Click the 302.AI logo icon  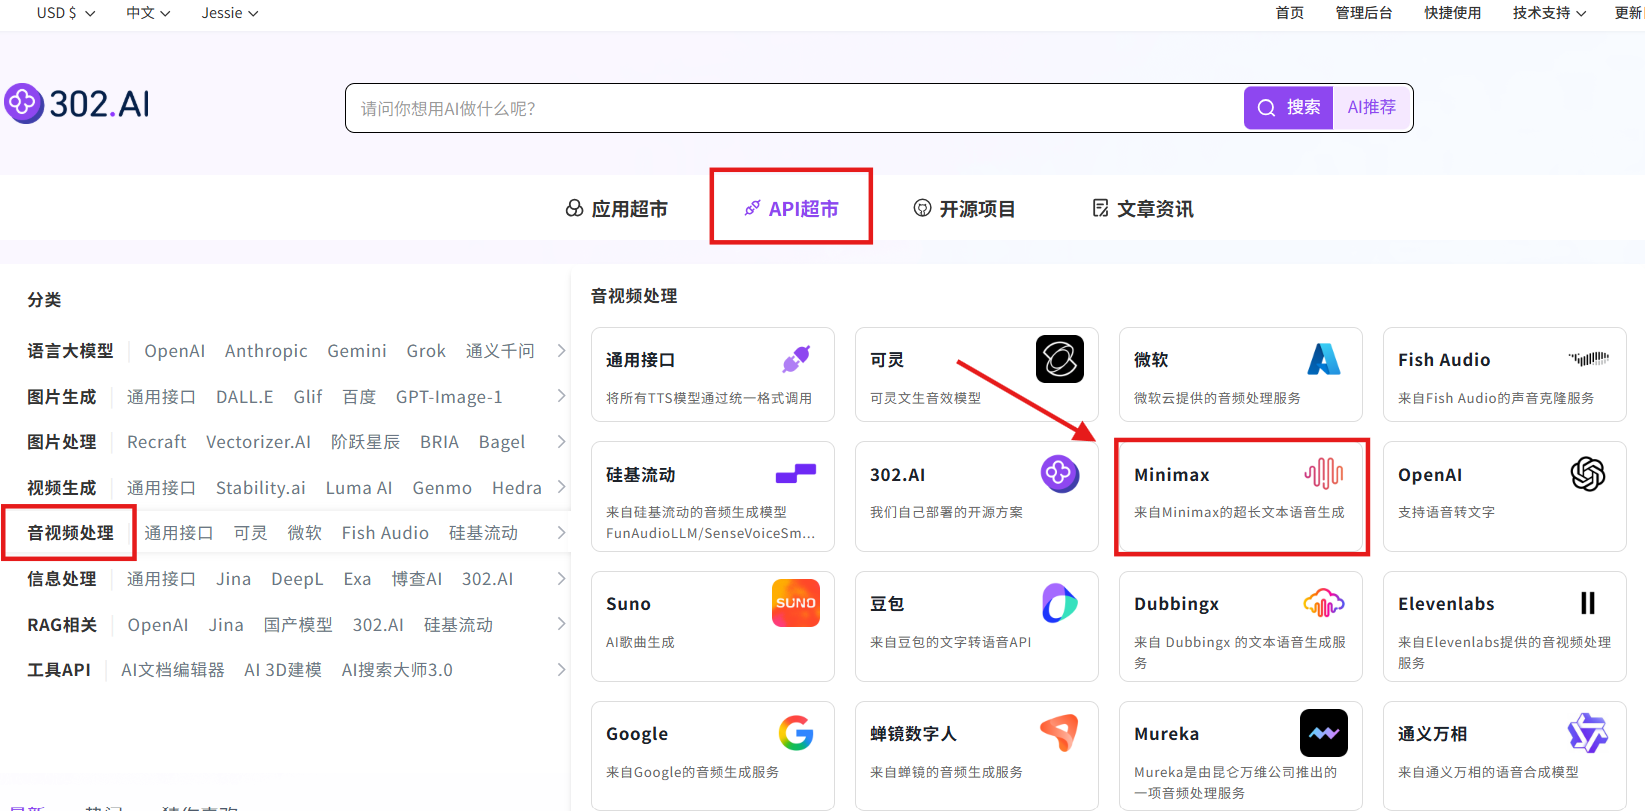23,103
